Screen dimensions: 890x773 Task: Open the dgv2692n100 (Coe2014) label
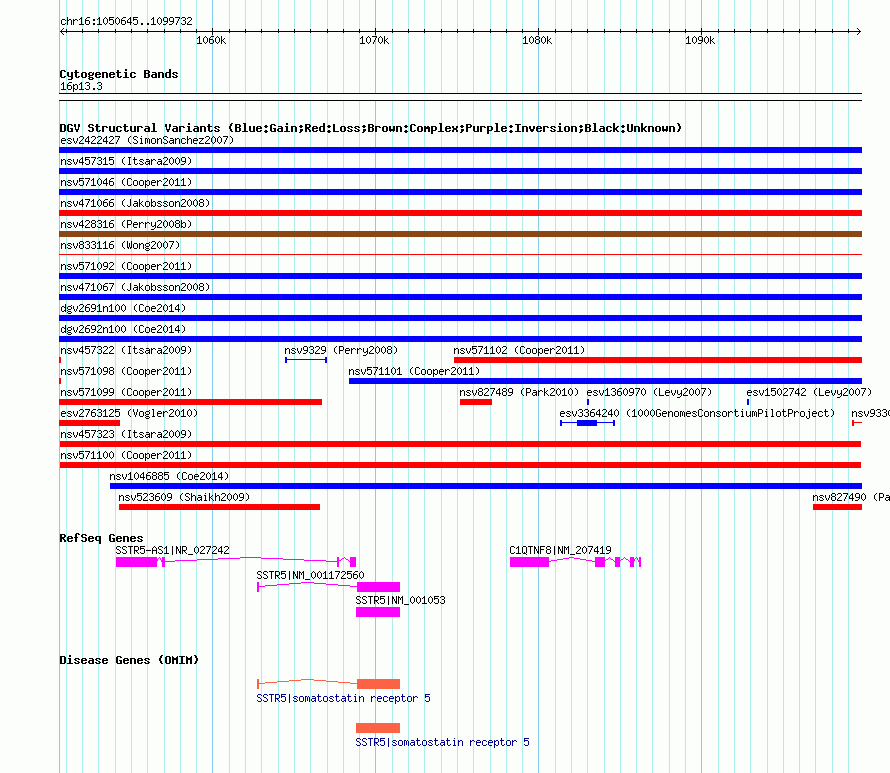point(123,329)
